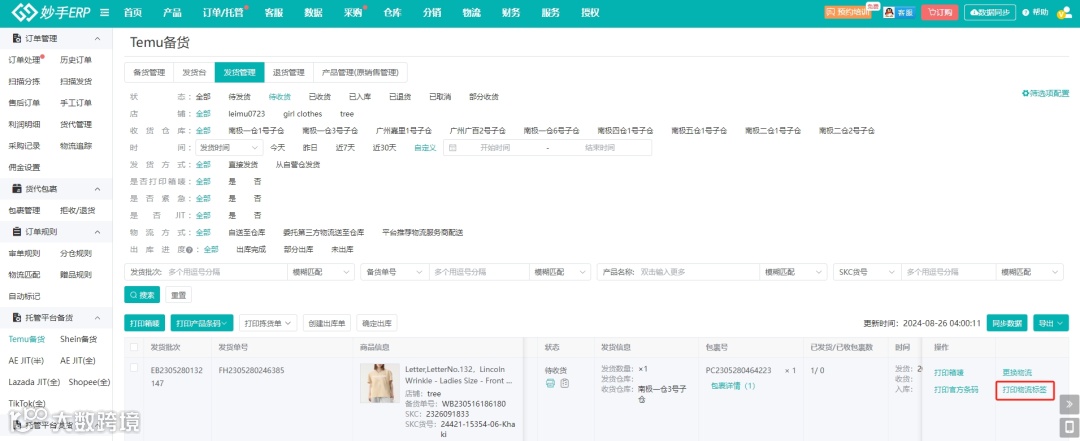Open 模糊匹配 dropdown next to 发货批次
Screen dimensions: 1080x441
click(x=321, y=272)
